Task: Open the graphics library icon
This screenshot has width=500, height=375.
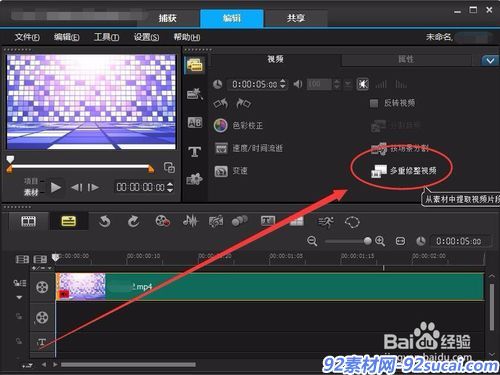Action: pos(195,180)
